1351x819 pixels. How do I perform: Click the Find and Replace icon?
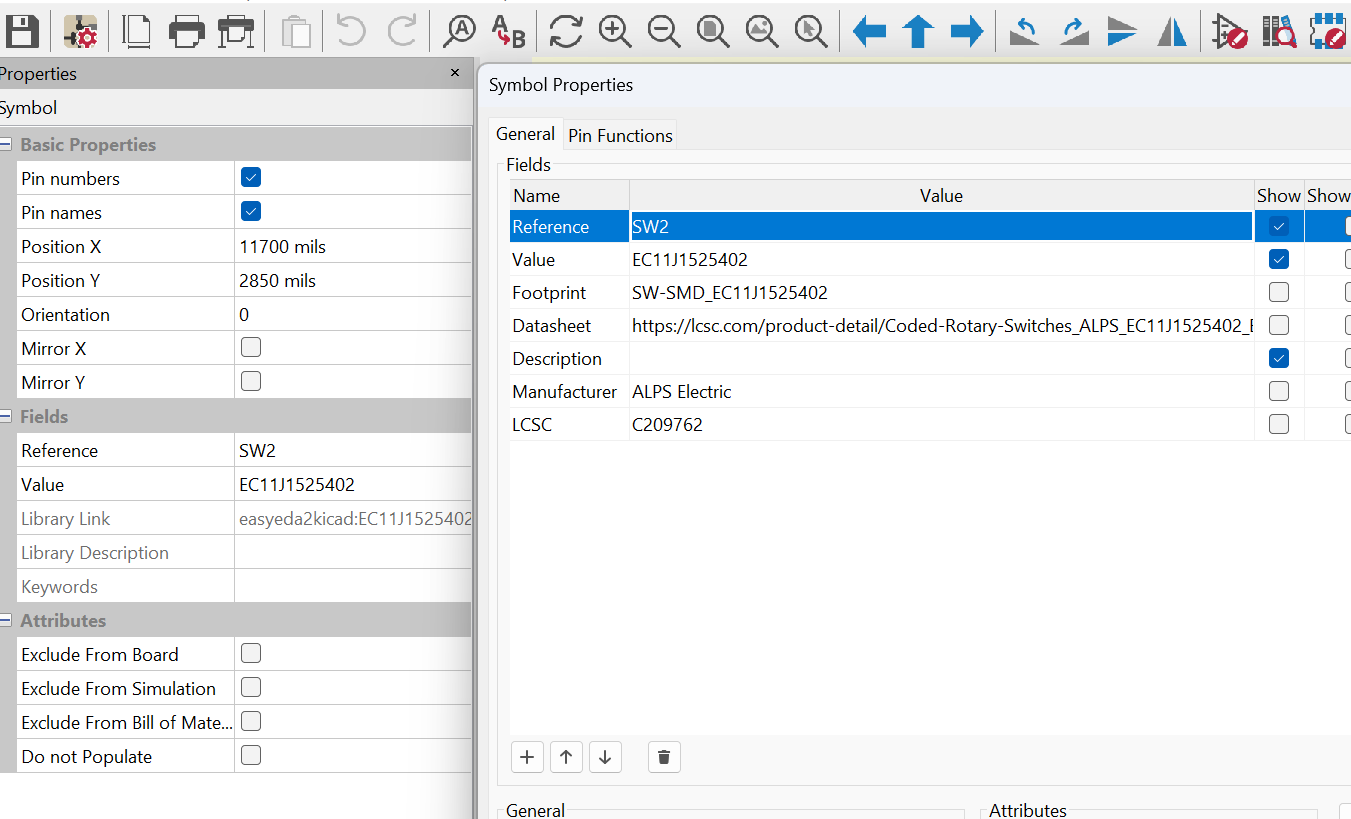509,31
